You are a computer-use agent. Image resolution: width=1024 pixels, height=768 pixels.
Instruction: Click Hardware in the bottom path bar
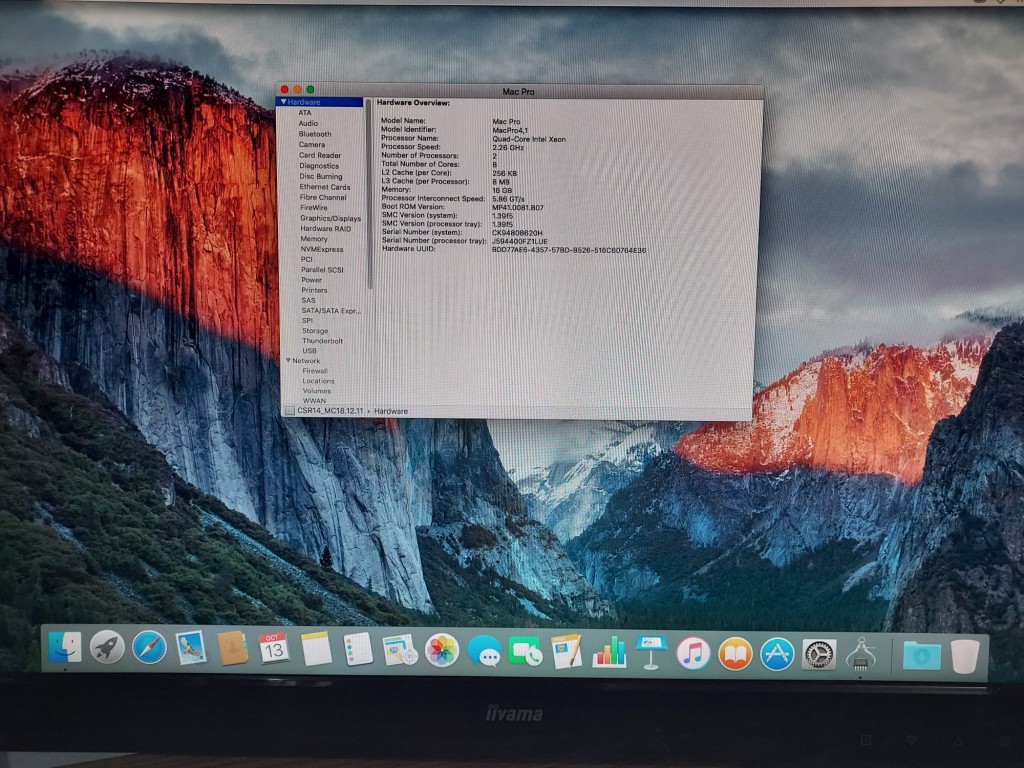pos(391,411)
